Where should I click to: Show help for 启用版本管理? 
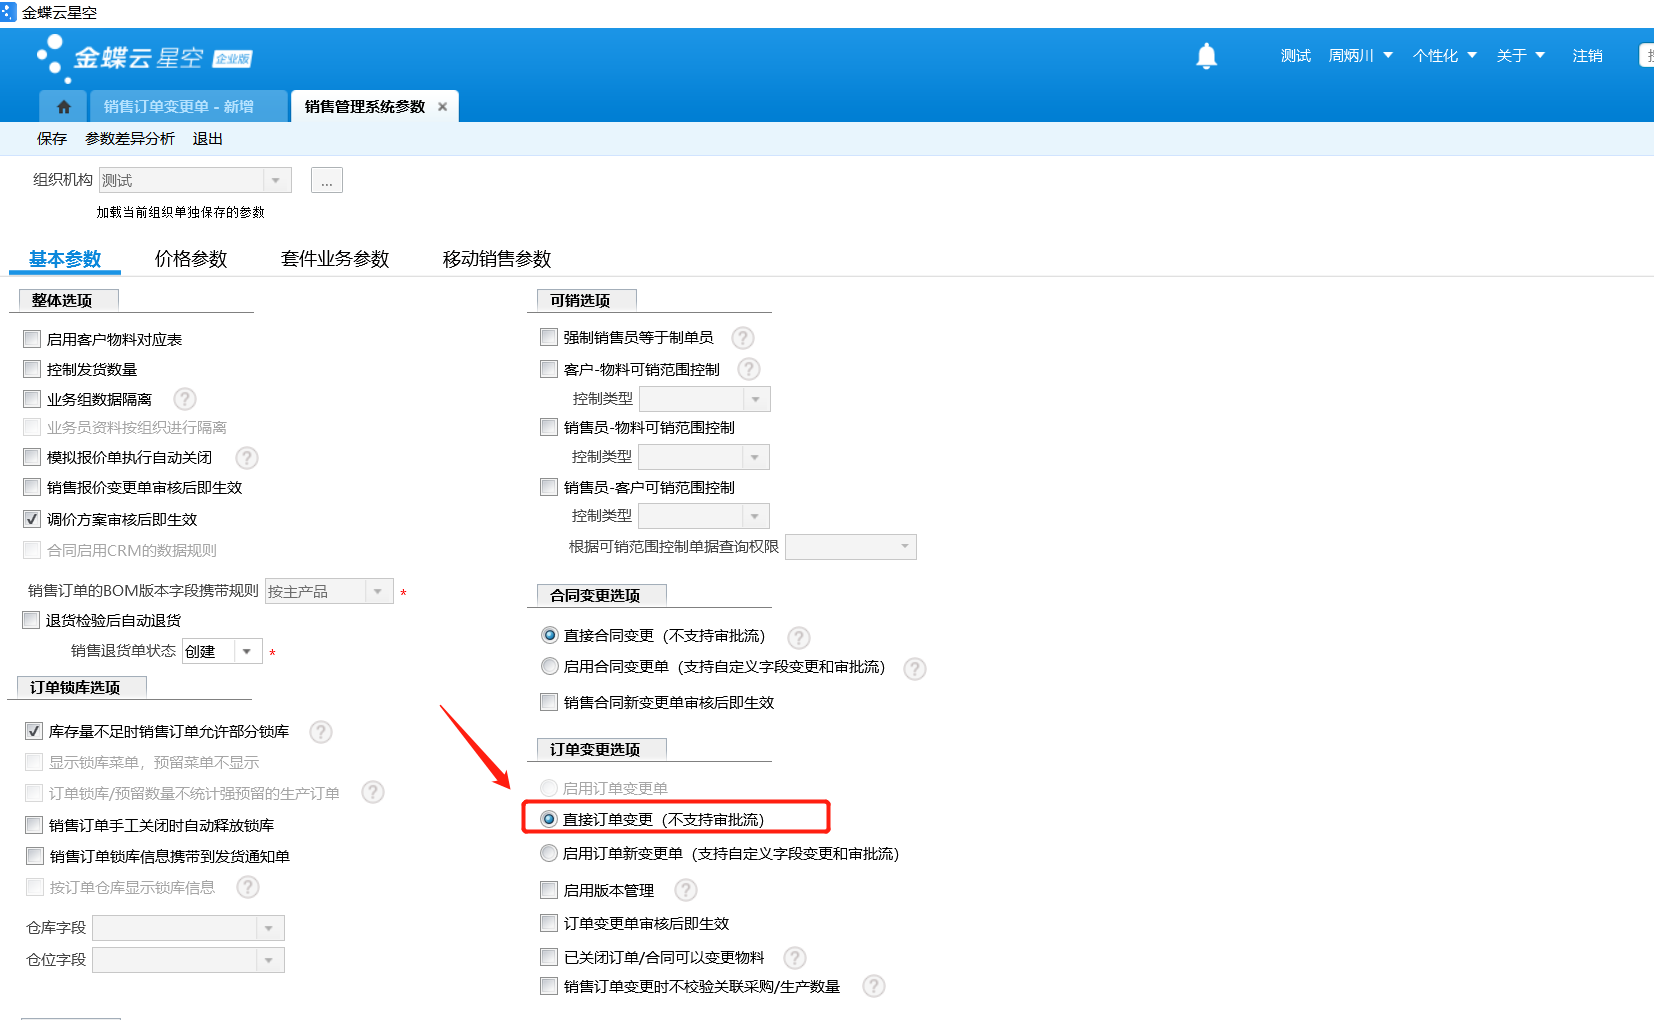tap(686, 890)
